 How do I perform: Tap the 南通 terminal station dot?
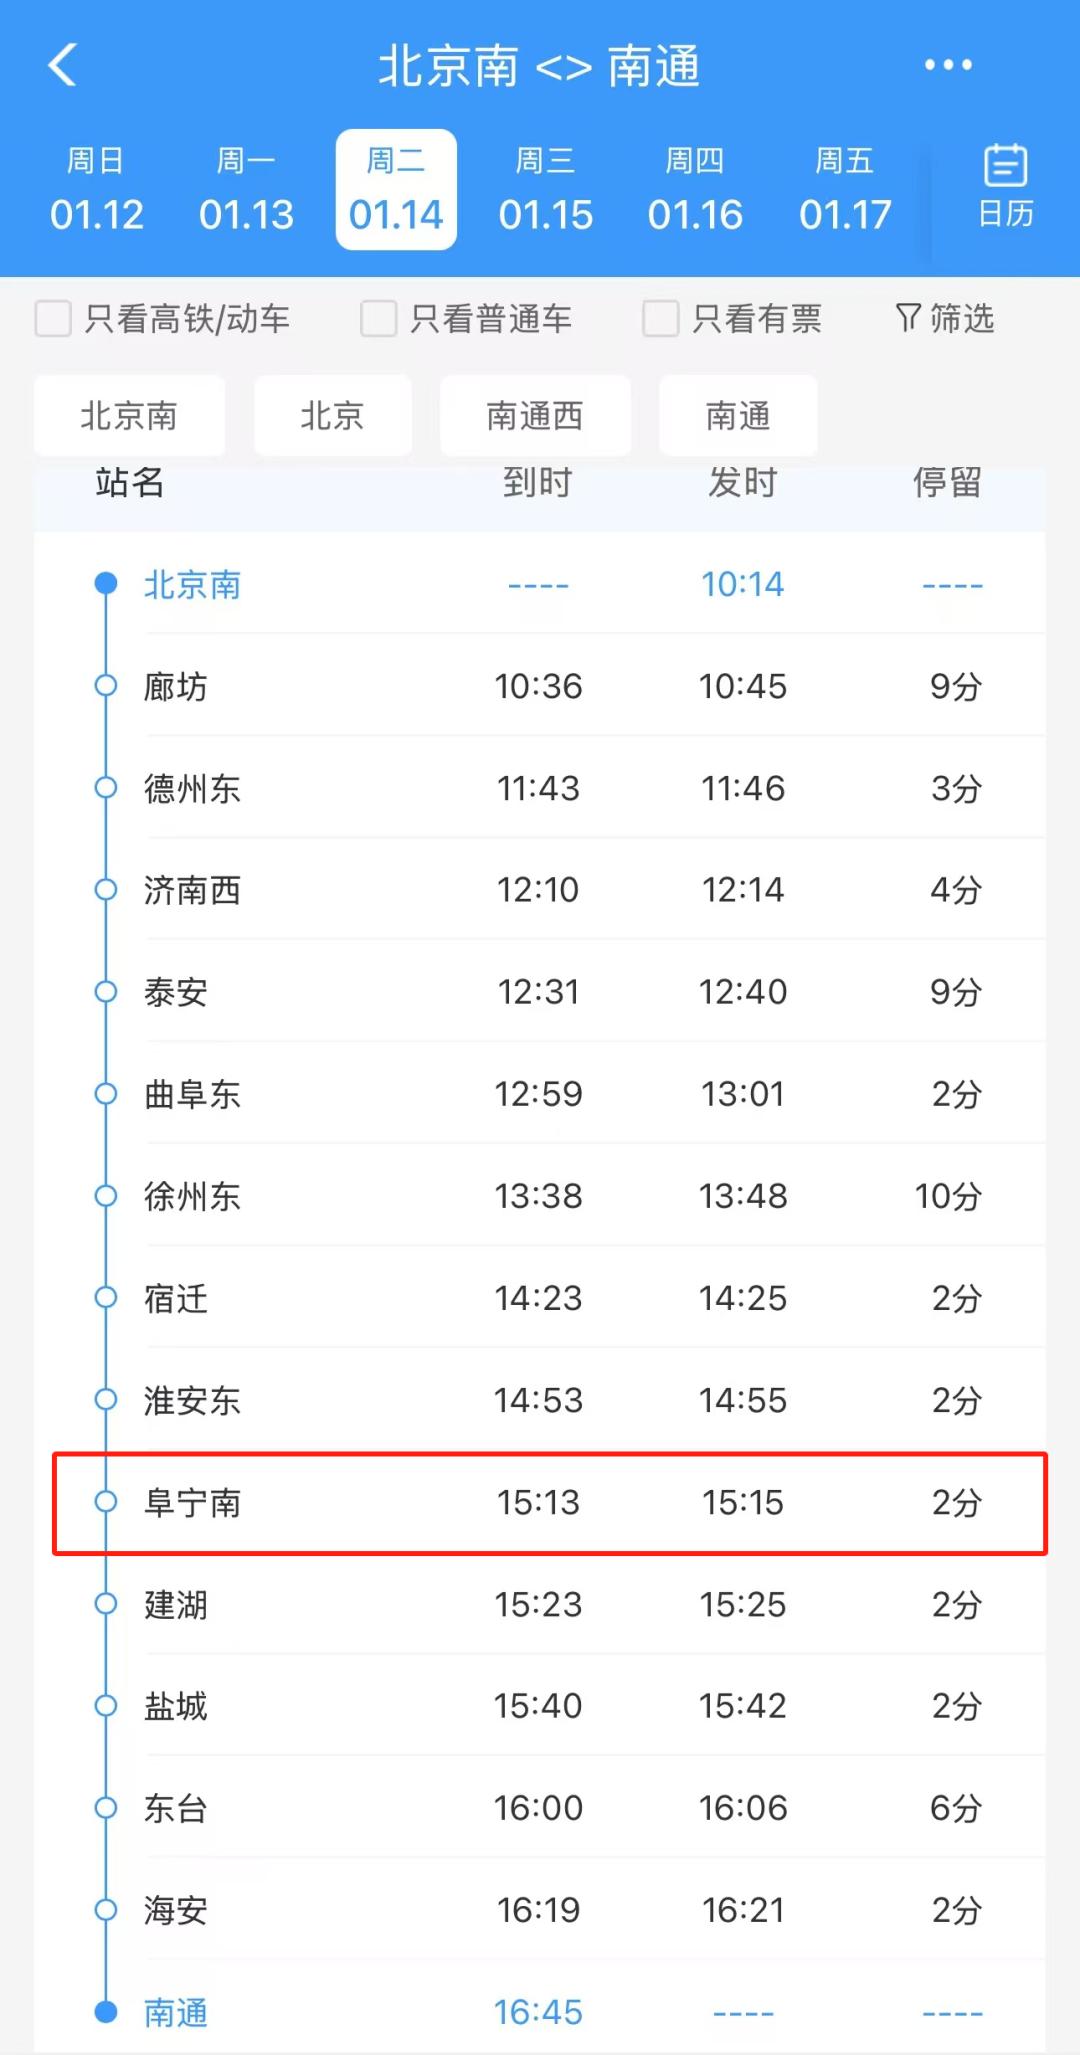(x=106, y=2012)
